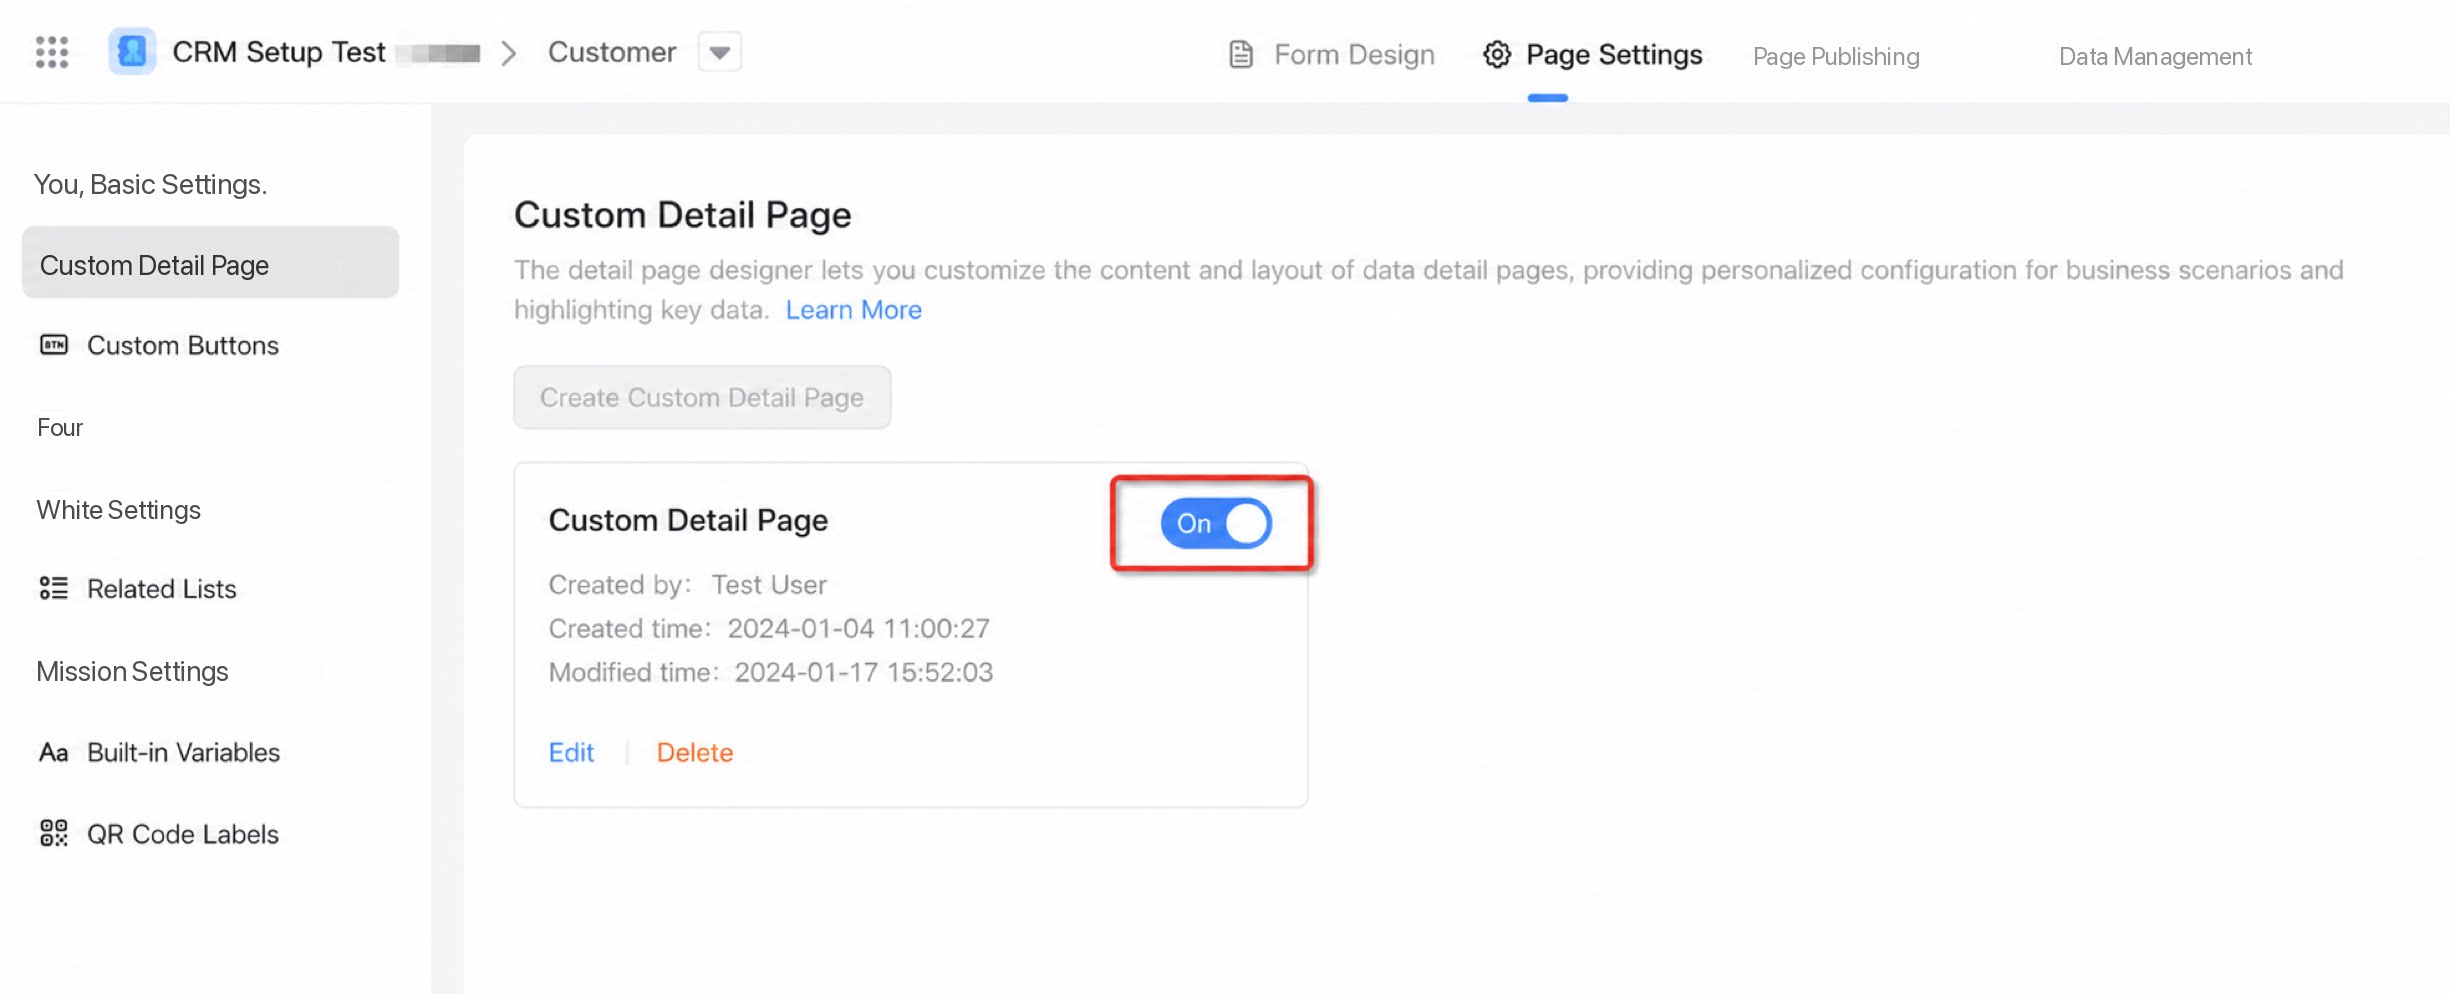This screenshot has width=2450, height=994.
Task: Click the breadcrumb chevron after CRM Setup Test
Action: [x=509, y=53]
